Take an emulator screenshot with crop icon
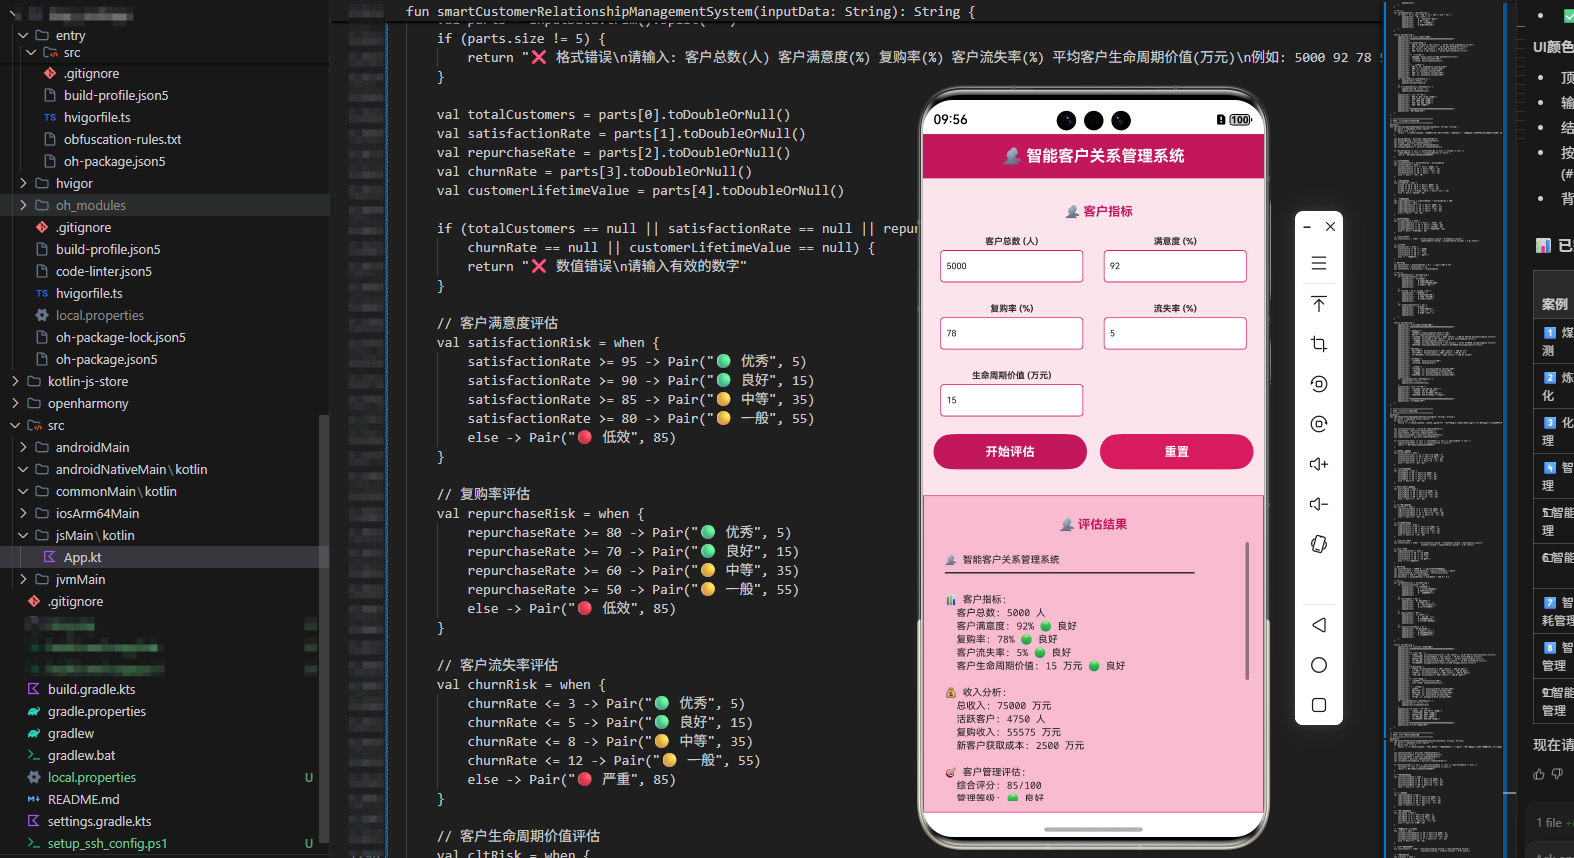This screenshot has height=858, width=1574. 1319,344
